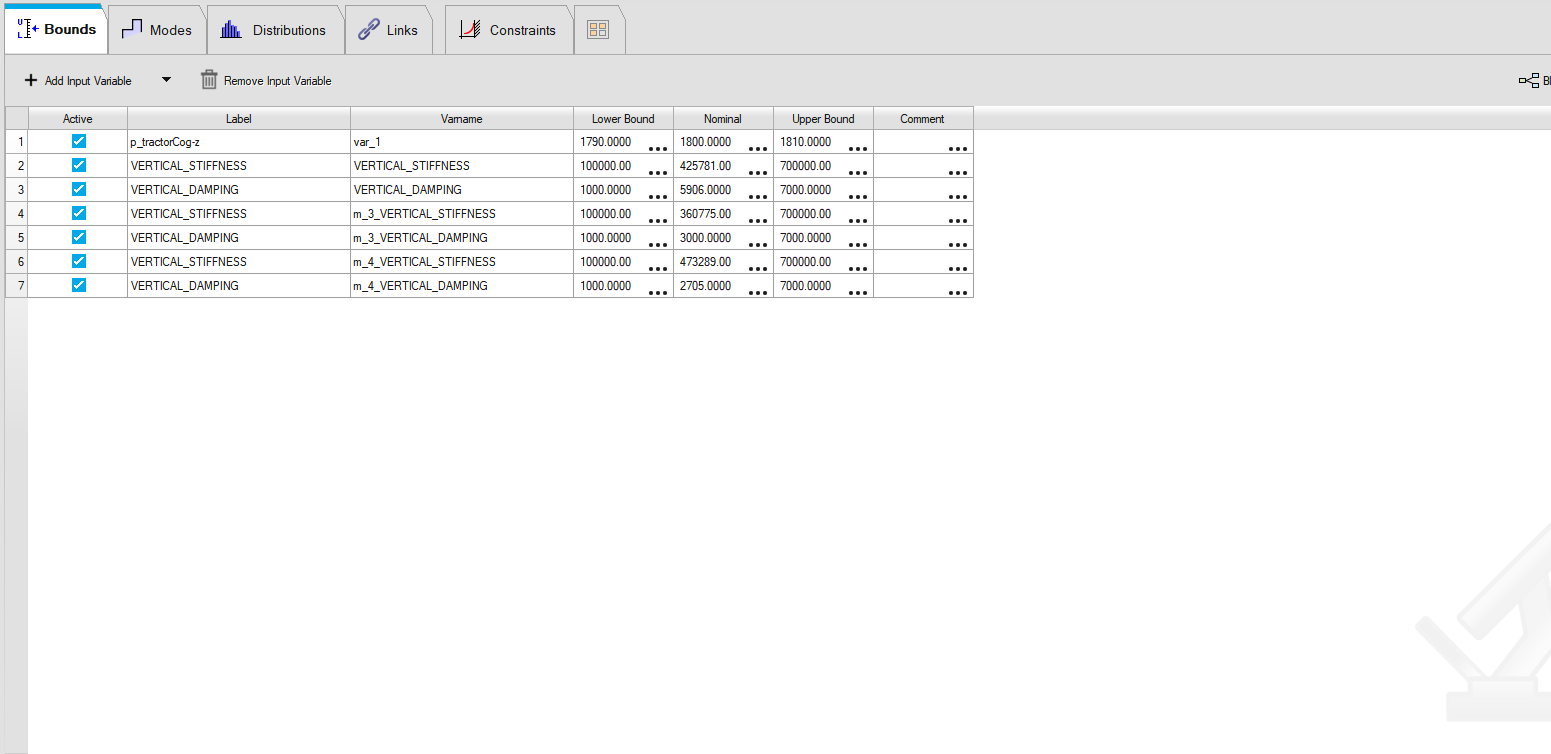
Task: Open ellipsis for nominal 360775.00
Action: tap(758, 219)
